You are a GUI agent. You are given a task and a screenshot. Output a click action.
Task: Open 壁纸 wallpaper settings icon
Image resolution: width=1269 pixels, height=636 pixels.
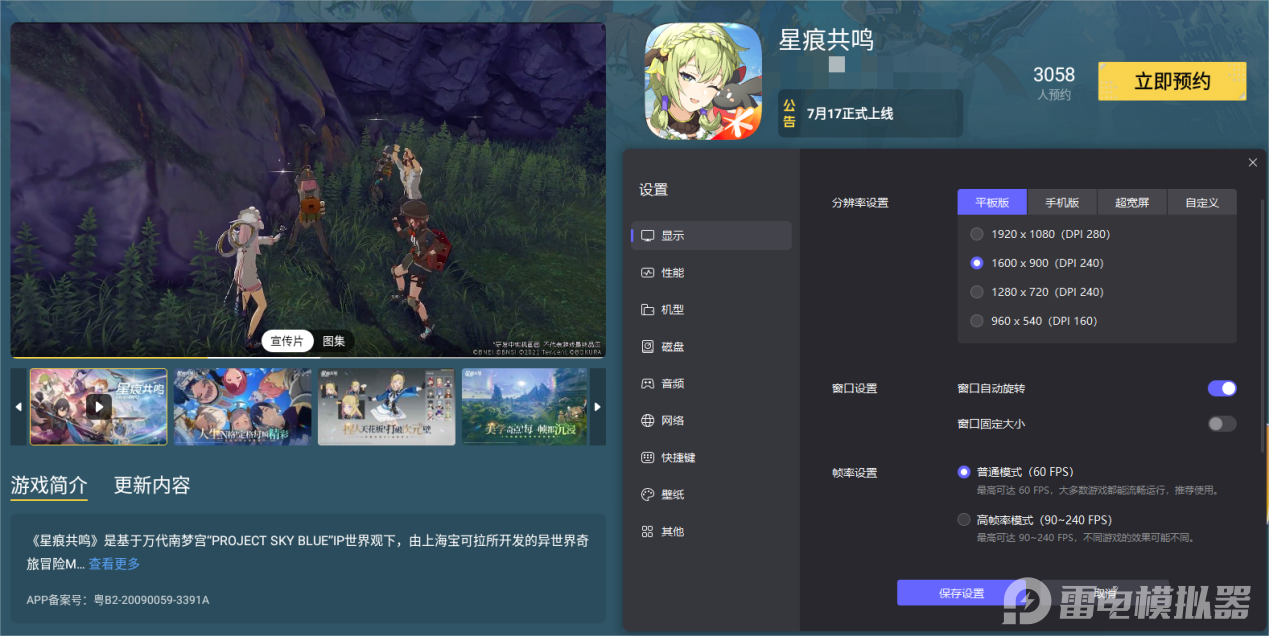[x=648, y=495]
